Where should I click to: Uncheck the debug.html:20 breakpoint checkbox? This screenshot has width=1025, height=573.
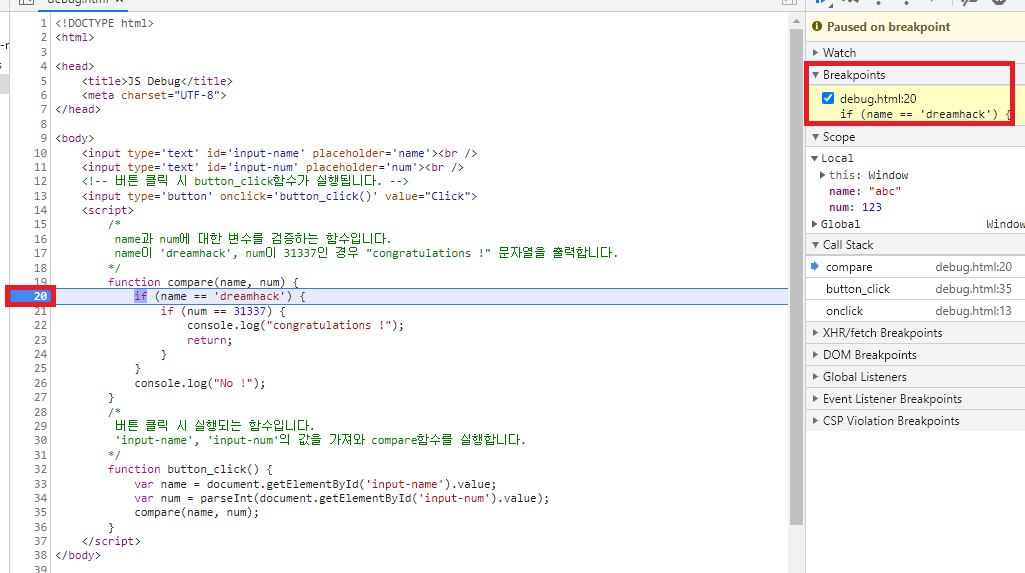pyautogui.click(x=828, y=99)
